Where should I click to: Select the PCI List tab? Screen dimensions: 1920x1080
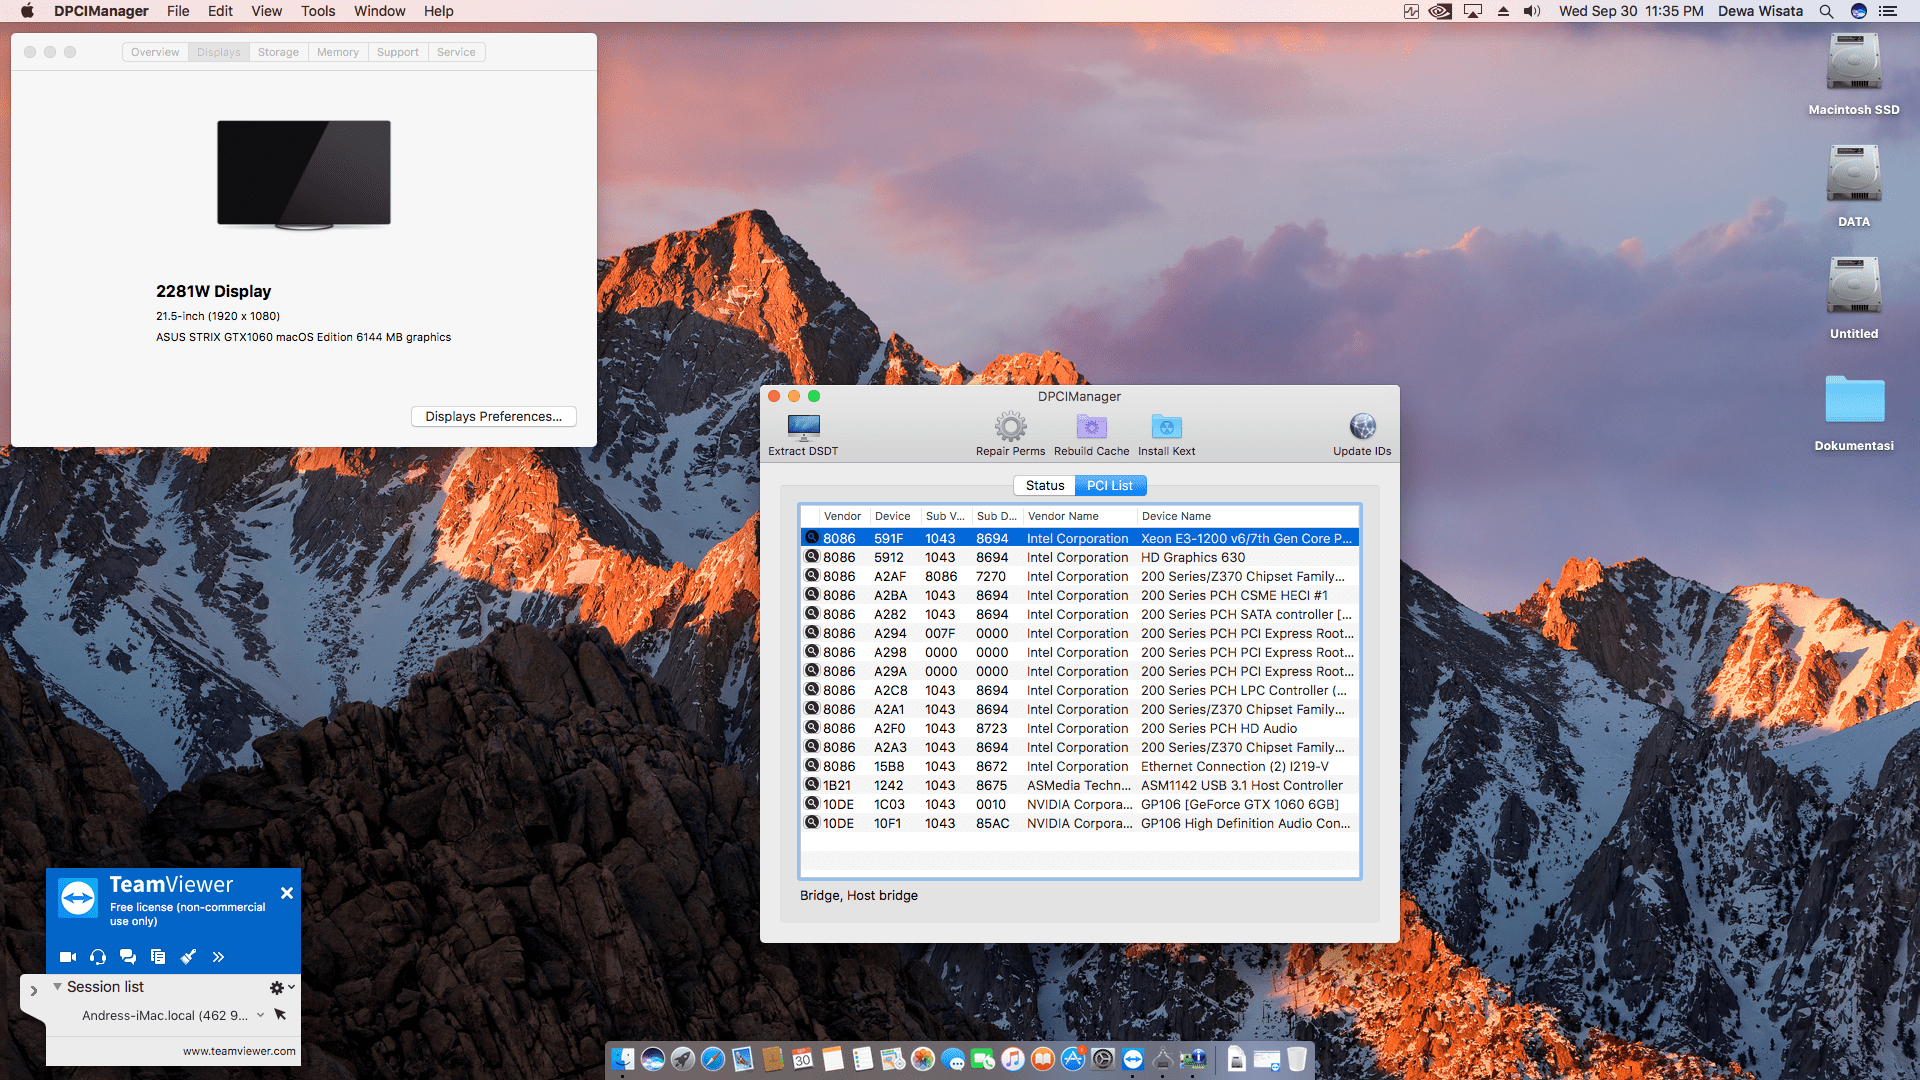(x=1110, y=486)
